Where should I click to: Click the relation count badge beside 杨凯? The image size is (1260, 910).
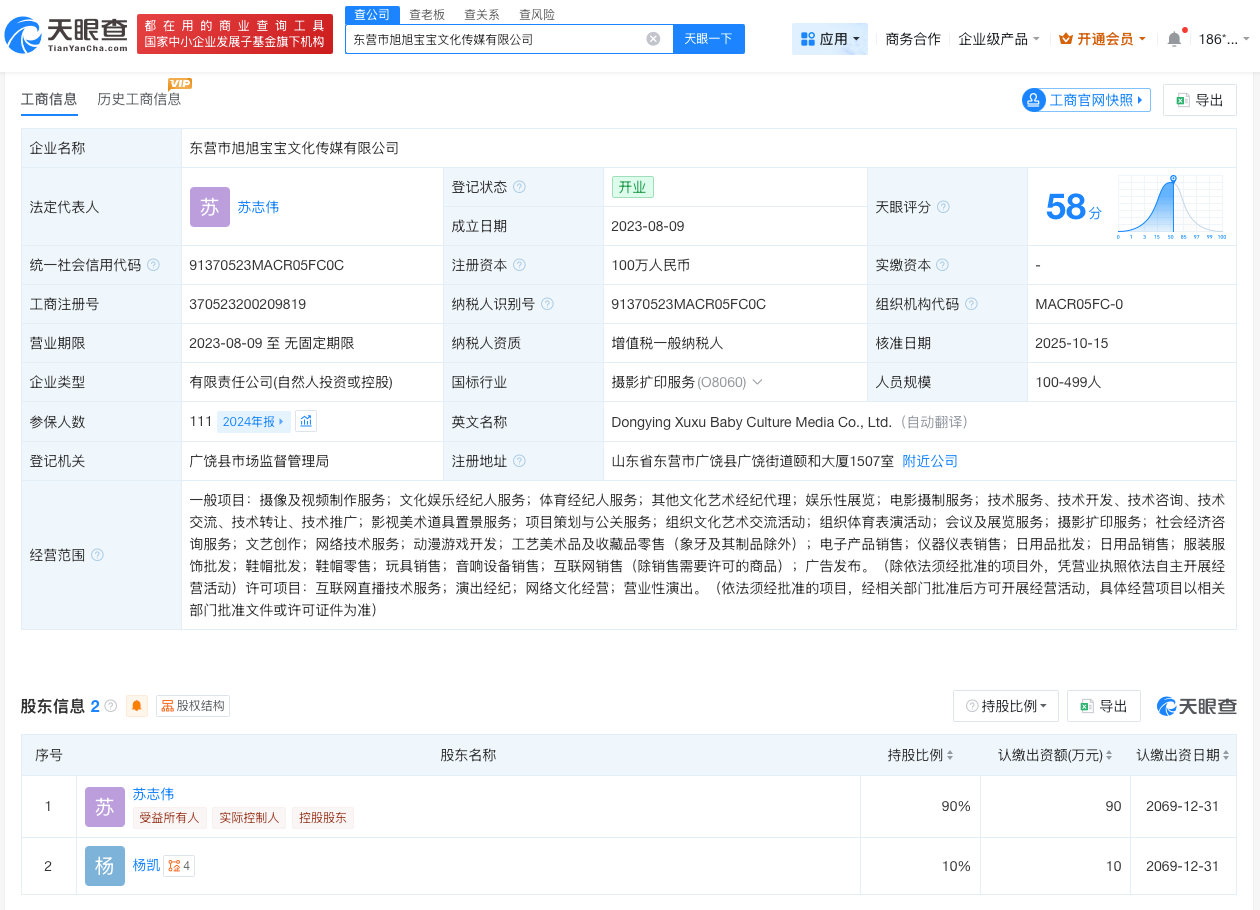point(180,866)
